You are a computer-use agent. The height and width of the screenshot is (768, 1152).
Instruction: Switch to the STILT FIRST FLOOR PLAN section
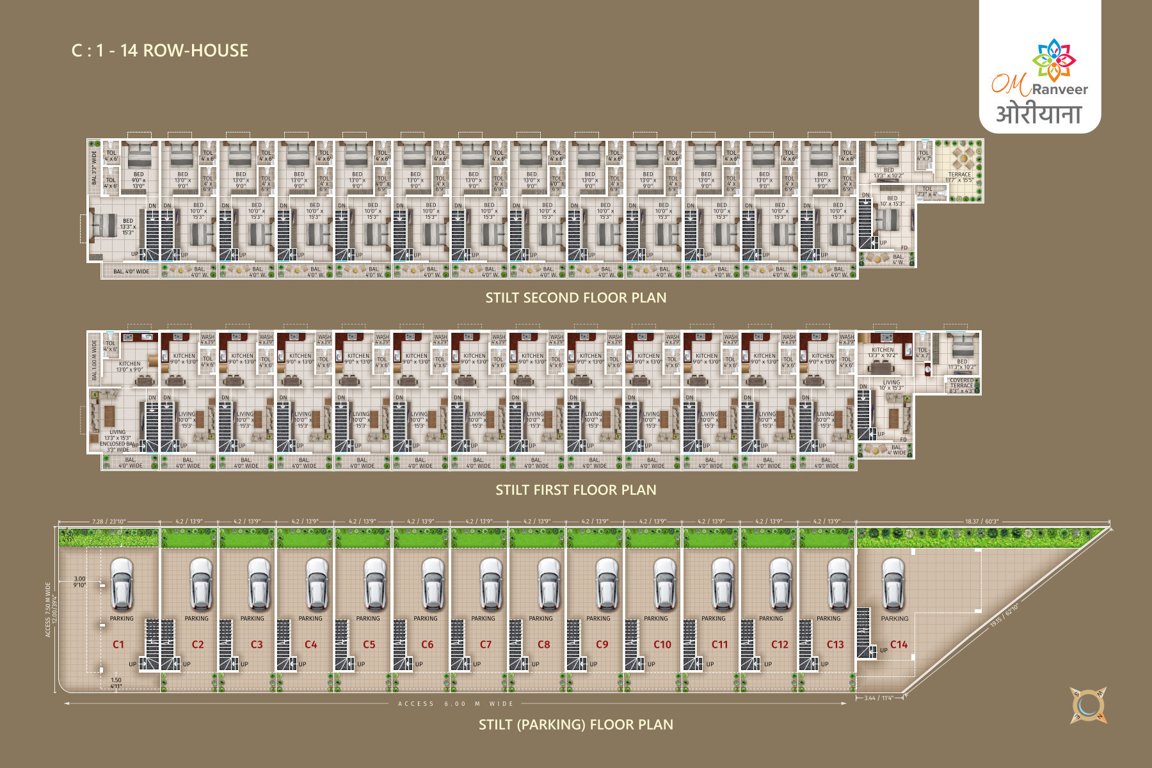pos(576,490)
